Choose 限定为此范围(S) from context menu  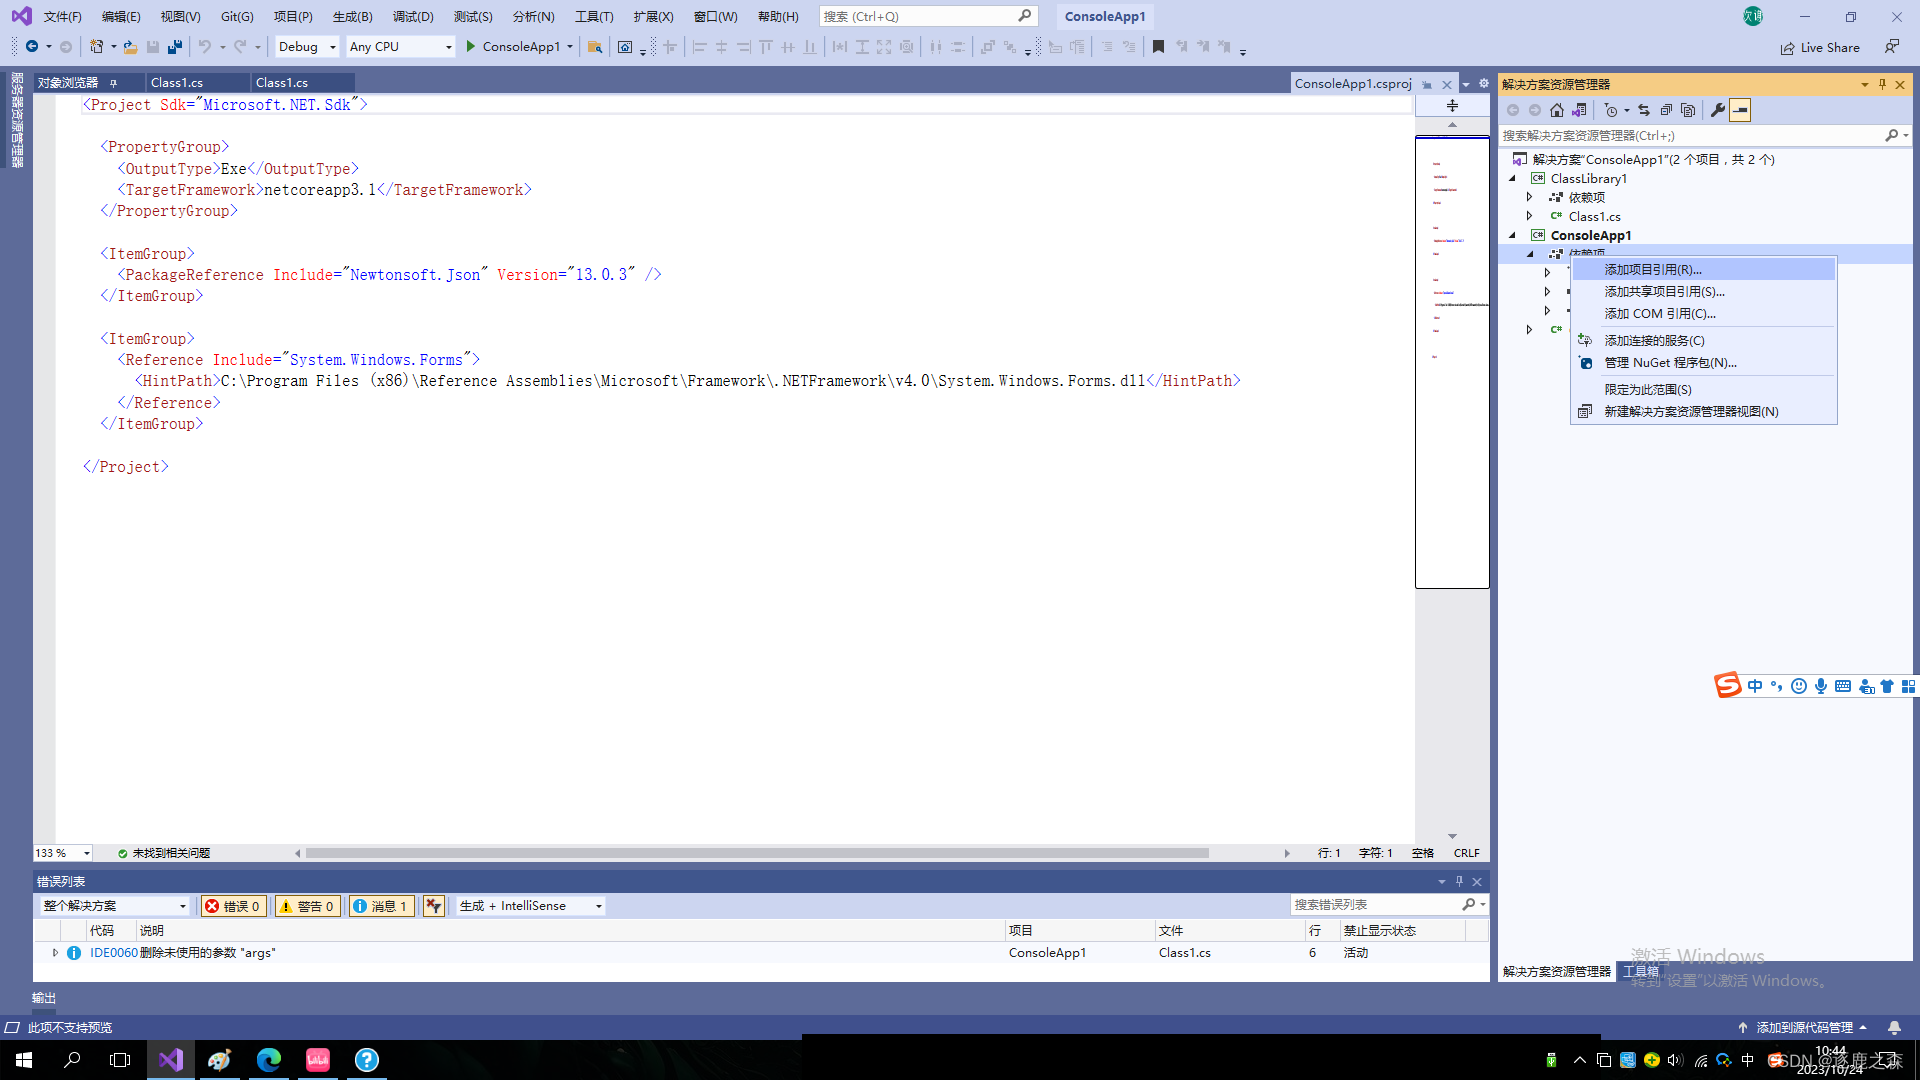click(1704, 390)
